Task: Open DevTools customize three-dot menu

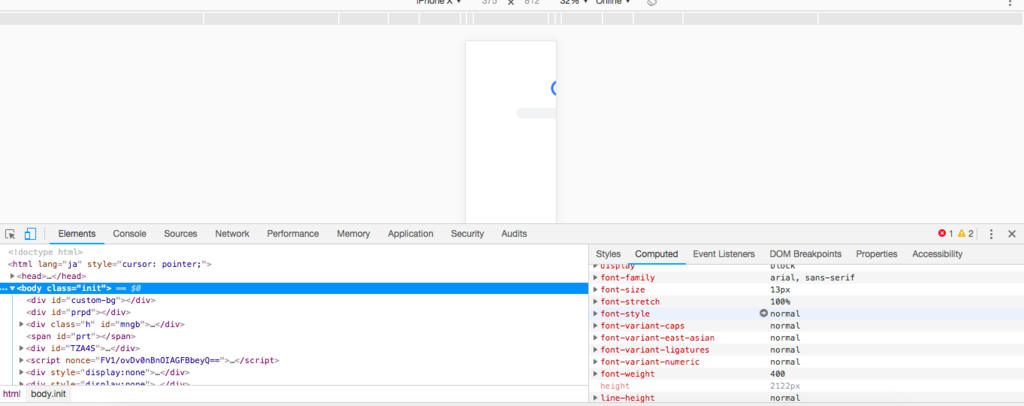Action: [x=991, y=234]
